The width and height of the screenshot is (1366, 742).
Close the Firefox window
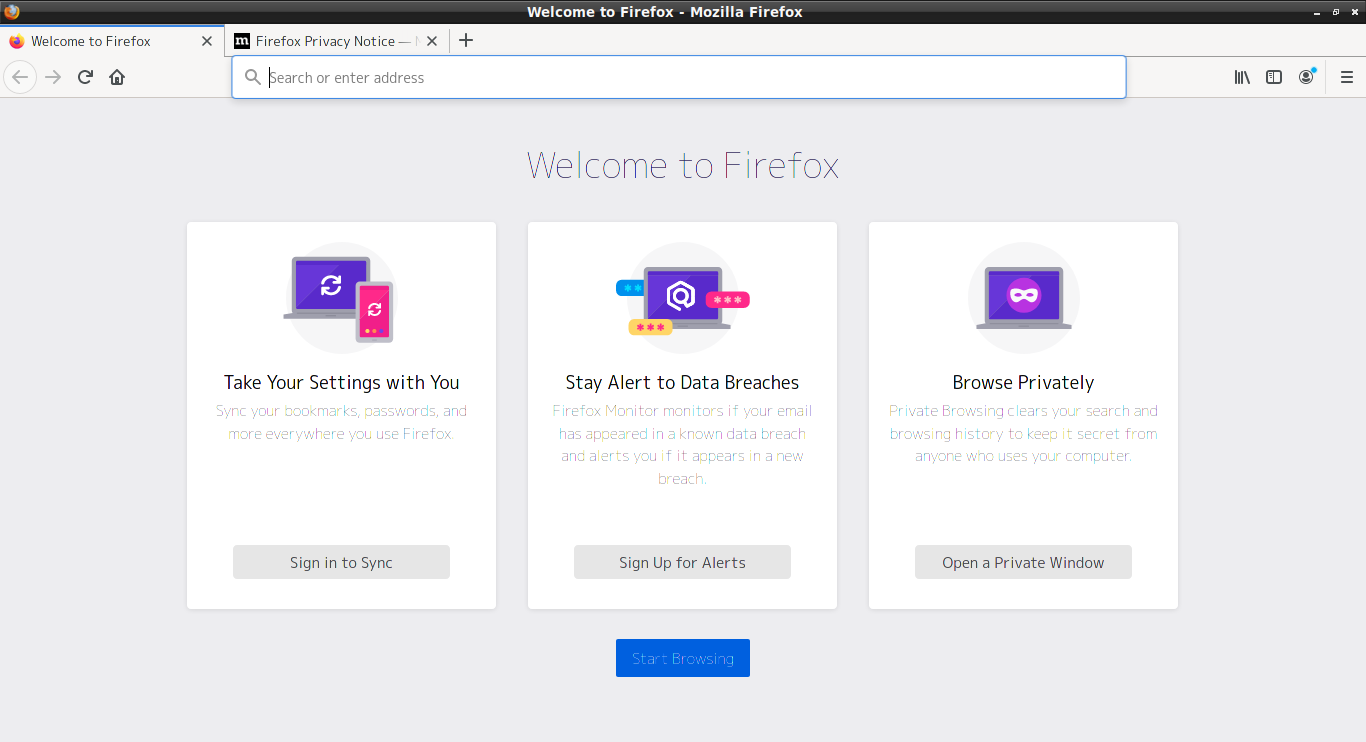click(1353, 12)
